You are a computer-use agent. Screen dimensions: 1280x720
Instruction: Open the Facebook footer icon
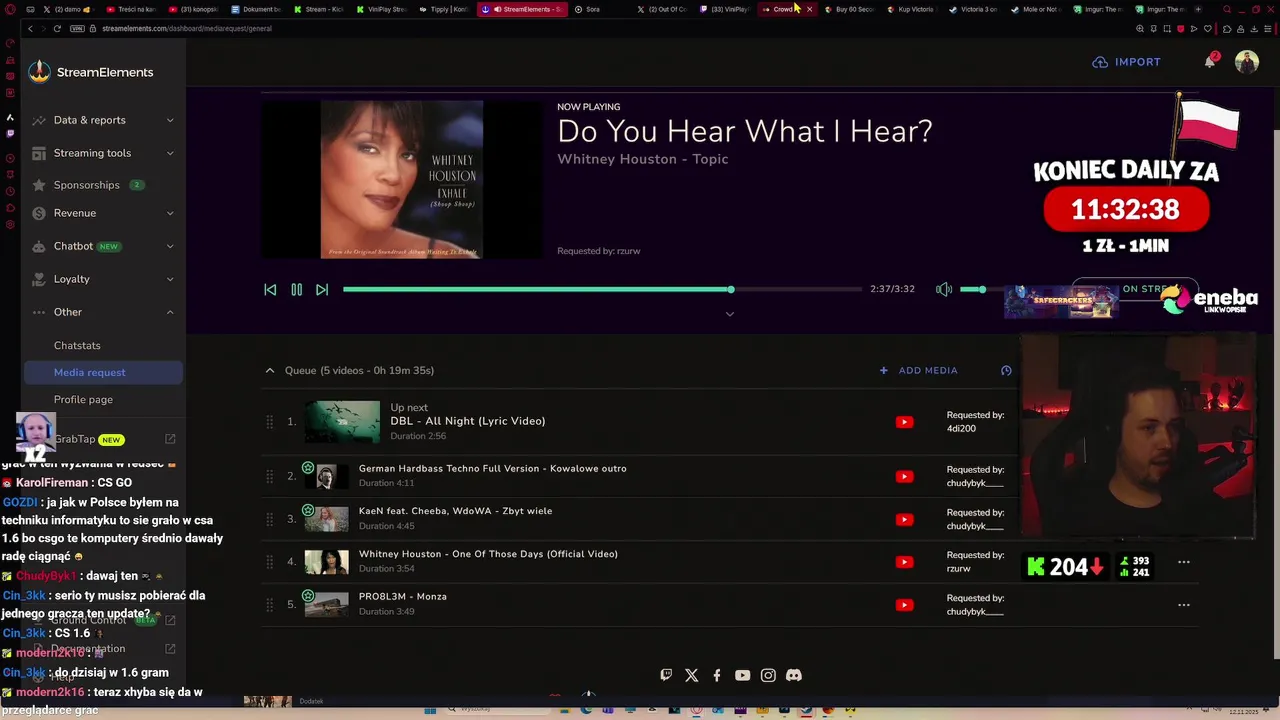coord(717,675)
